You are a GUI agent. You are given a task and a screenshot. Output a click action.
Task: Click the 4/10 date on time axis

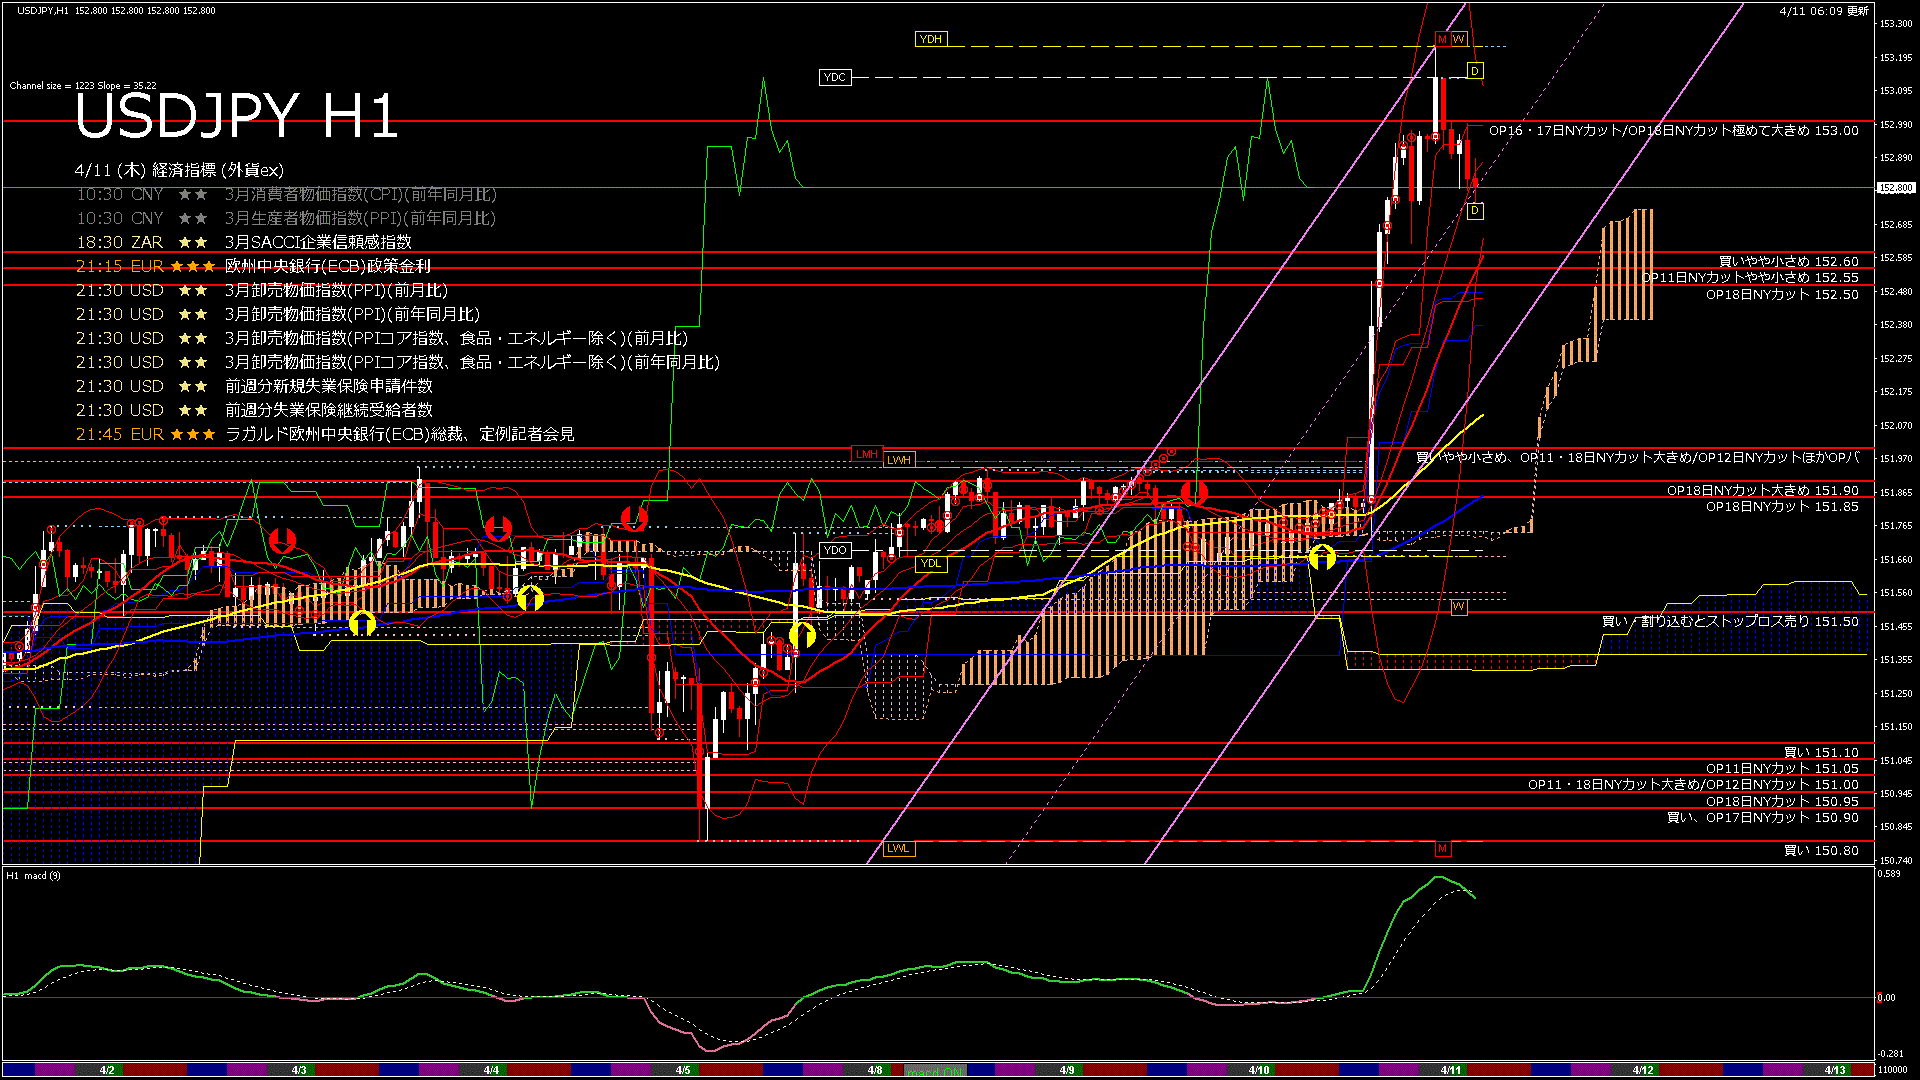click(x=1259, y=1070)
